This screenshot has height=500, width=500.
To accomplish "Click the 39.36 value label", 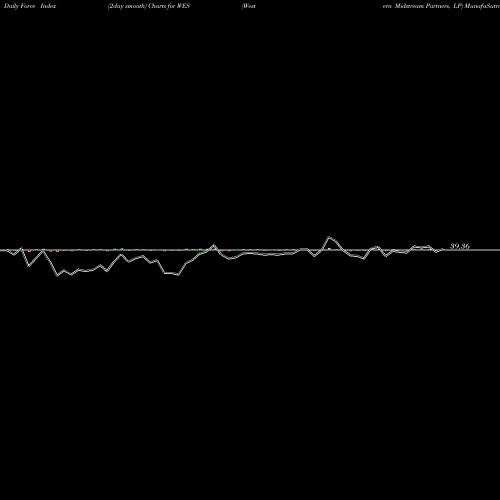I will tap(460, 246).
